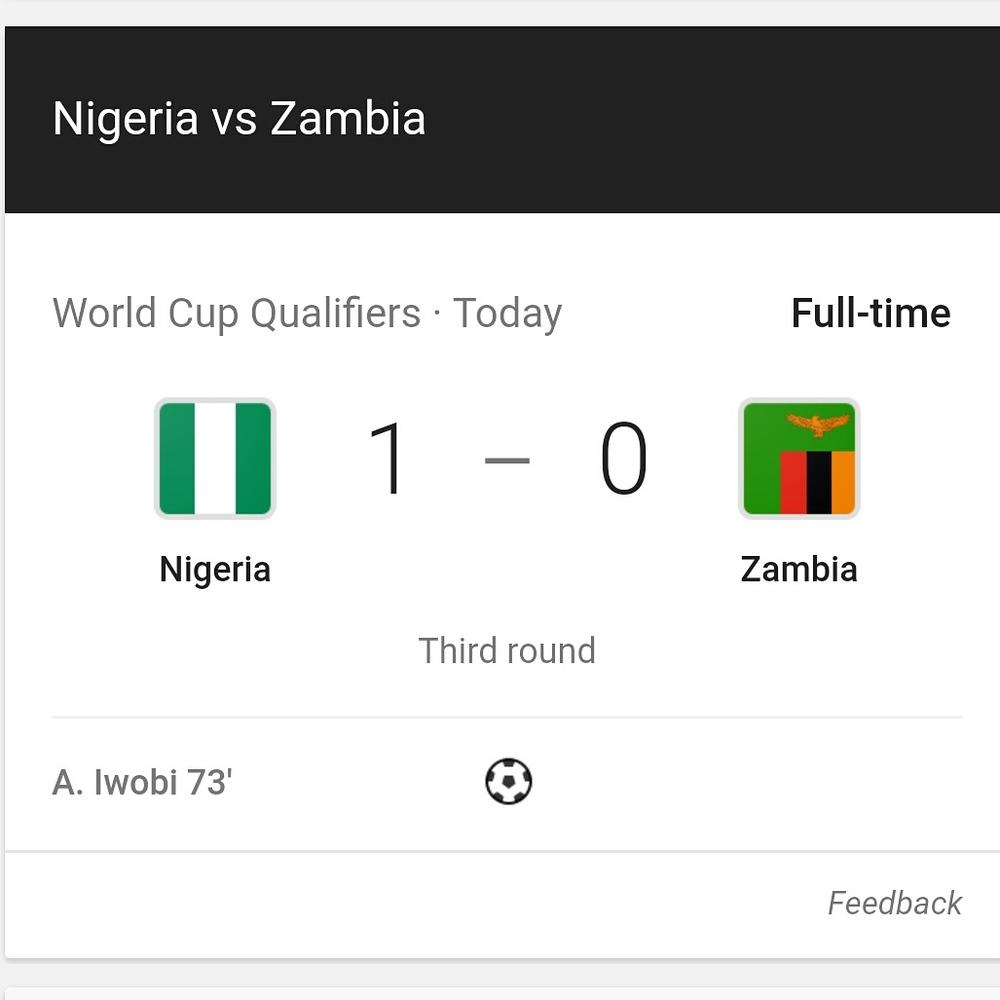Viewport: 1000px width, 1000px height.
Task: Select the Nigeria vs Zambia title
Action: [x=239, y=118]
